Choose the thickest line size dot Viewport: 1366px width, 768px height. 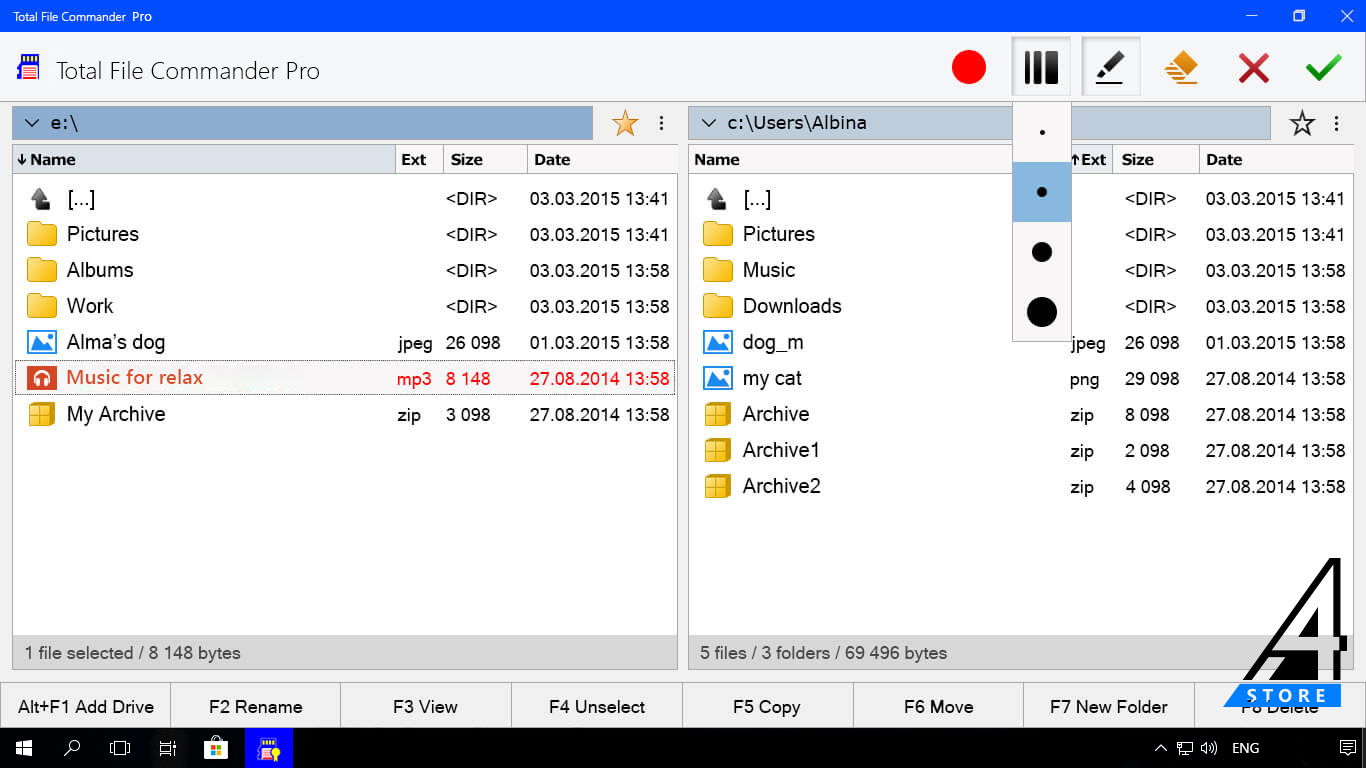1042,312
